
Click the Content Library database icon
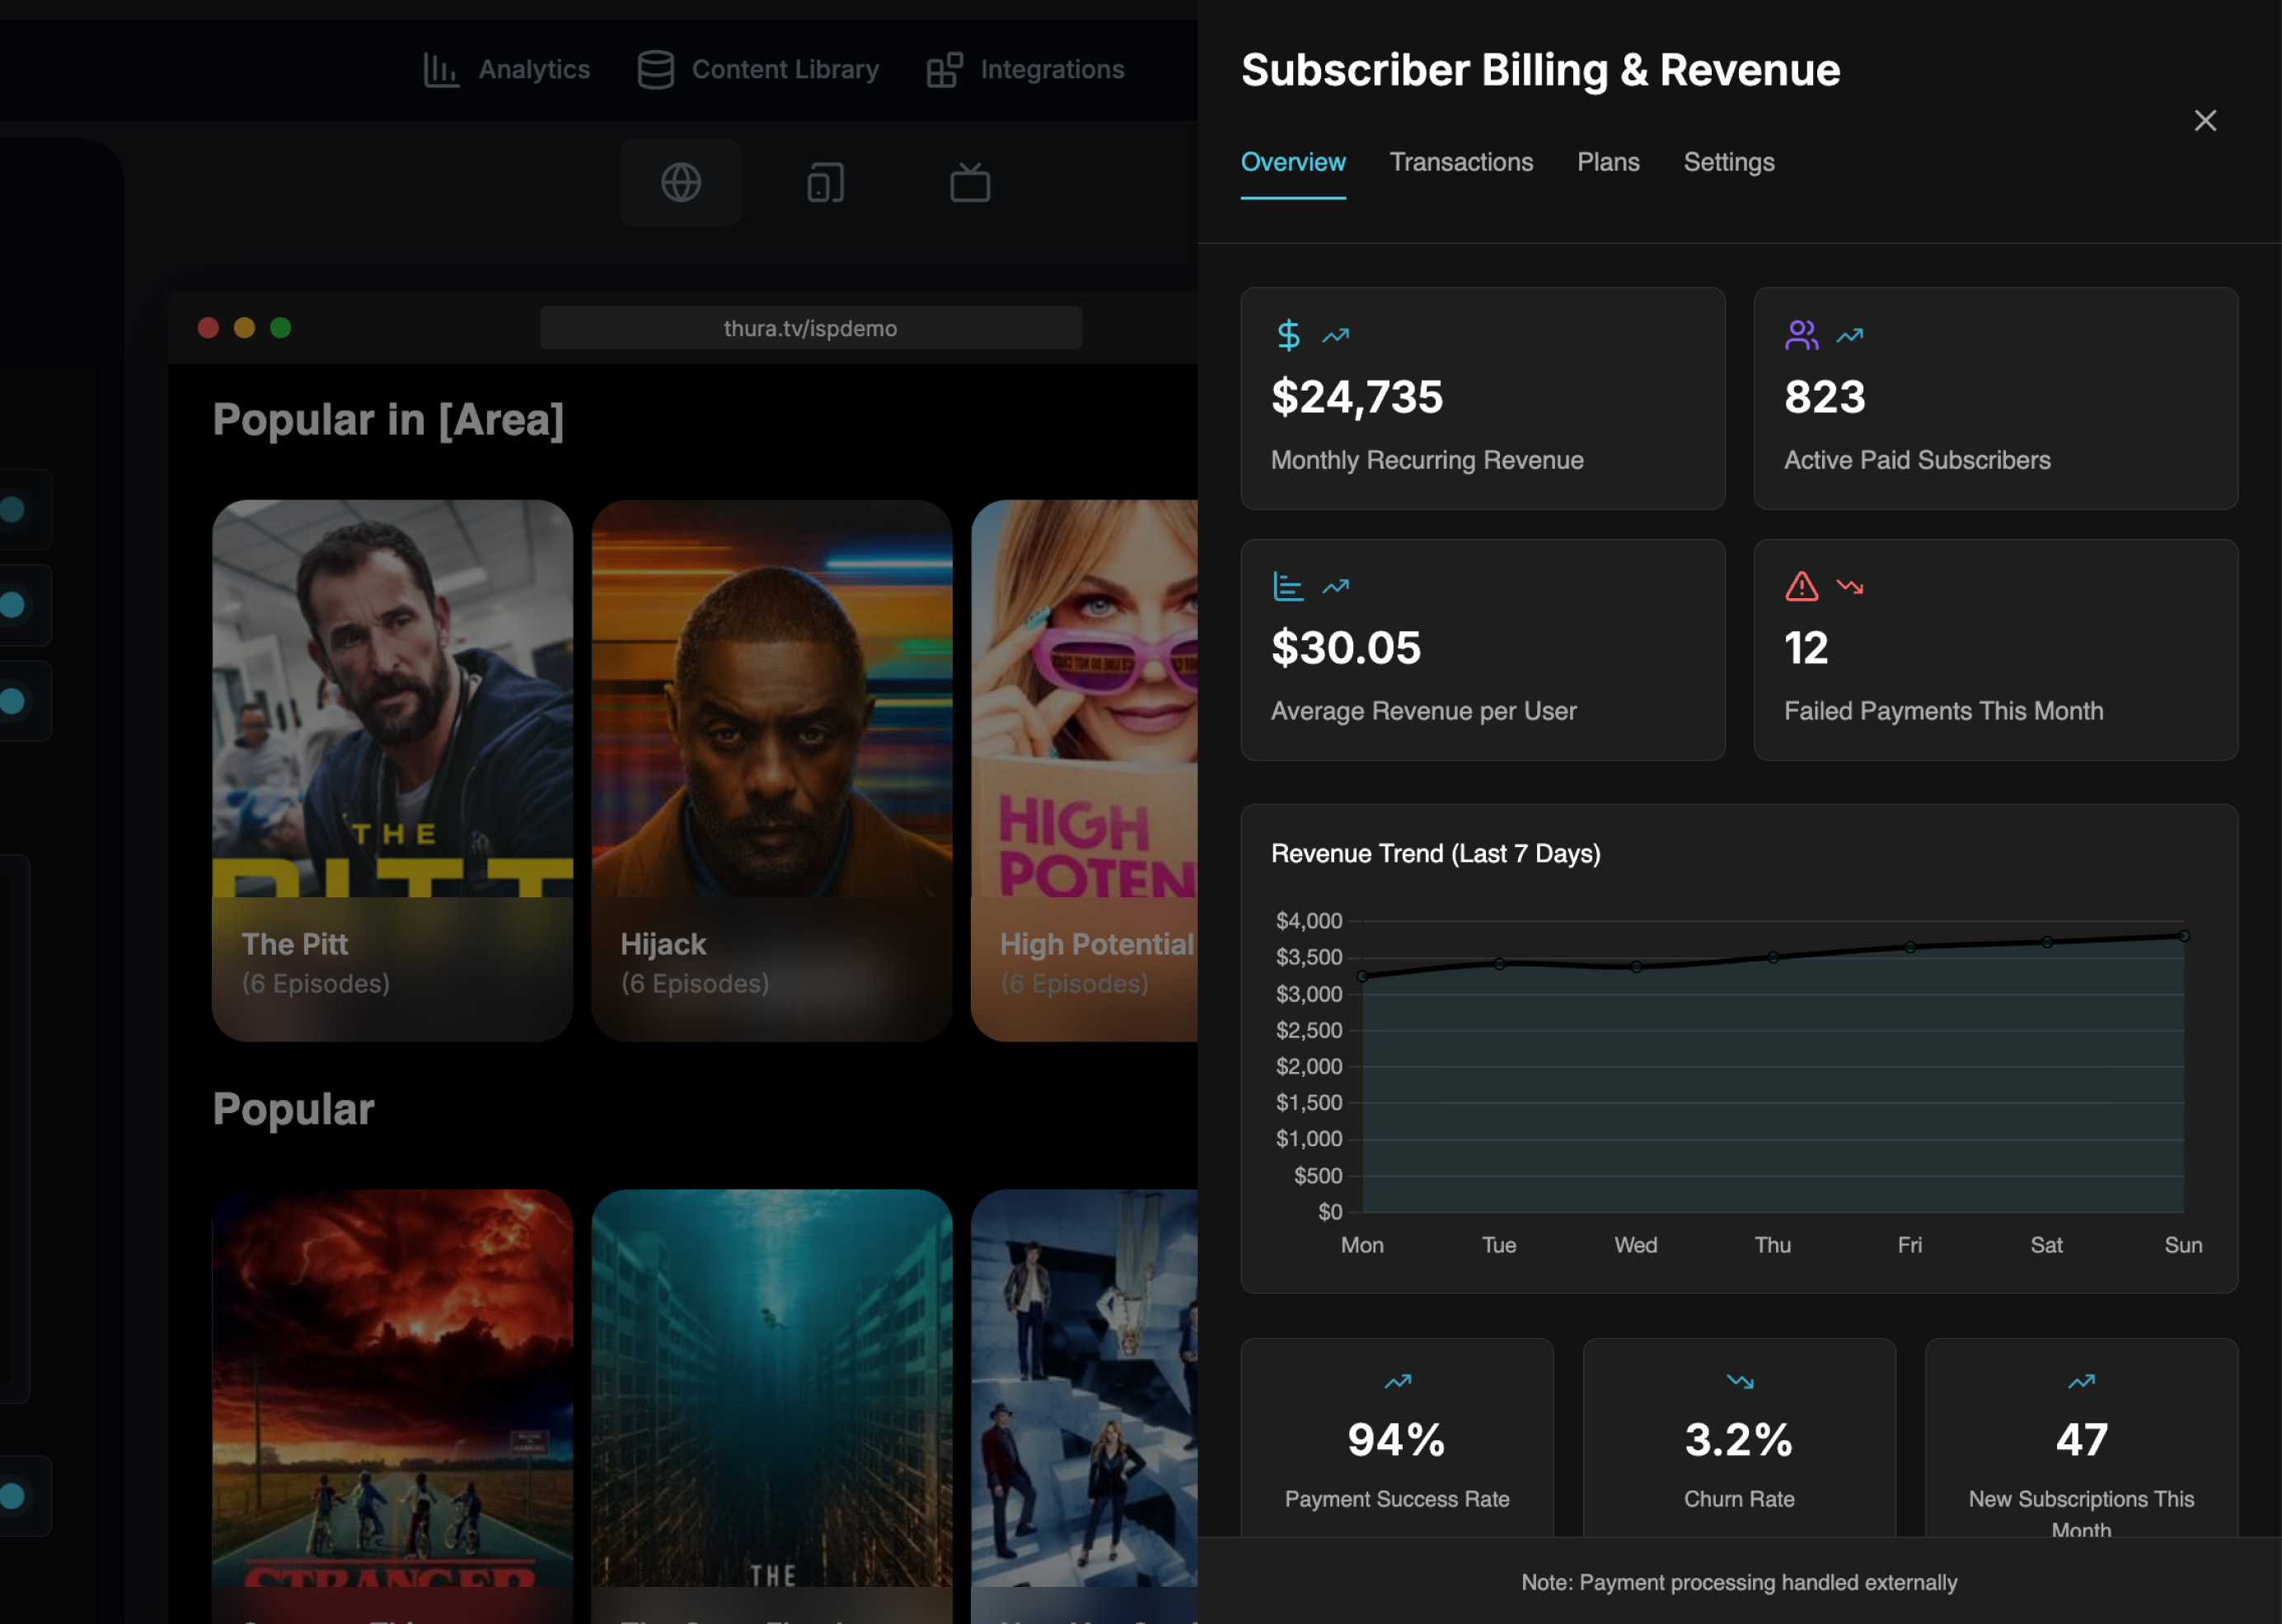(x=655, y=70)
